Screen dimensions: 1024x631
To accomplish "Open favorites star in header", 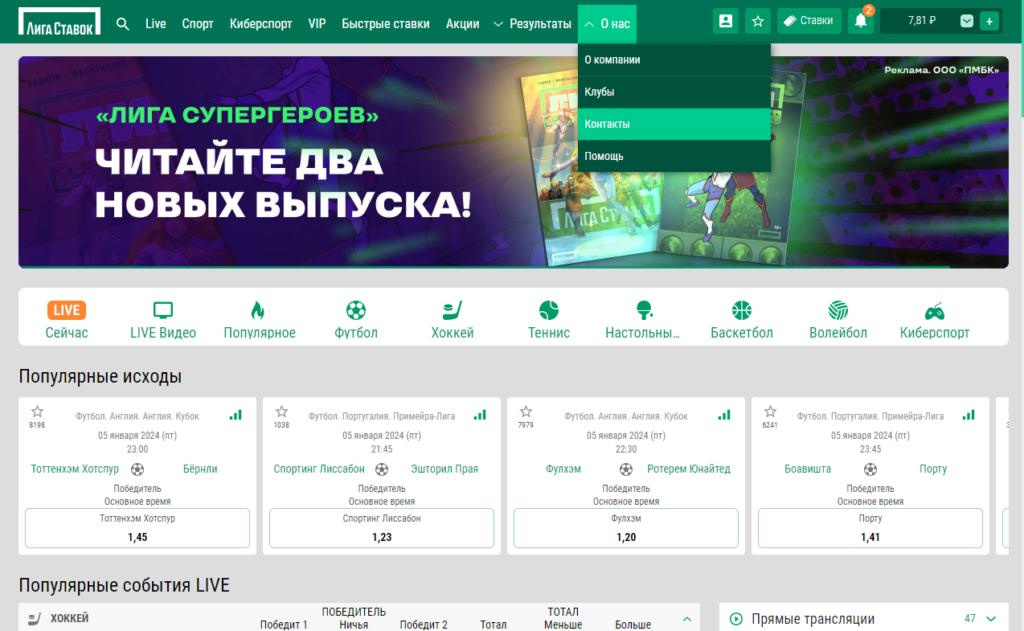I will (758, 21).
